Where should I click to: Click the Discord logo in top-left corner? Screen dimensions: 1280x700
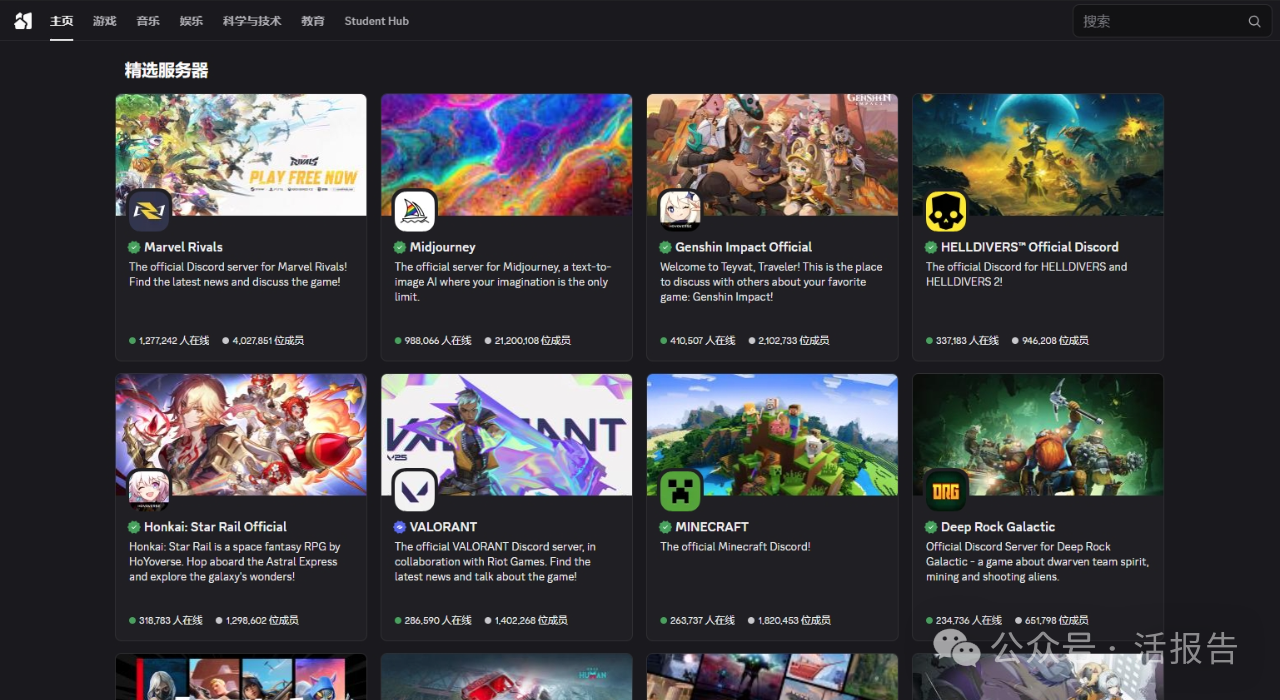pos(23,21)
